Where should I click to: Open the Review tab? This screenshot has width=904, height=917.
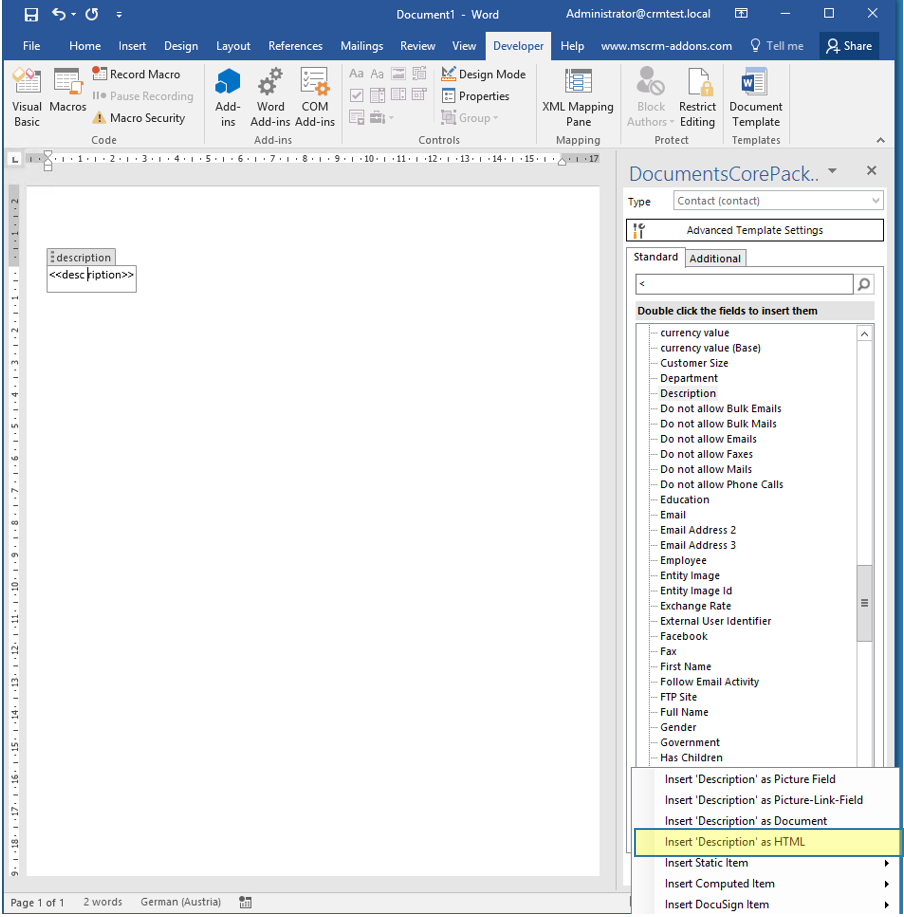(x=418, y=46)
